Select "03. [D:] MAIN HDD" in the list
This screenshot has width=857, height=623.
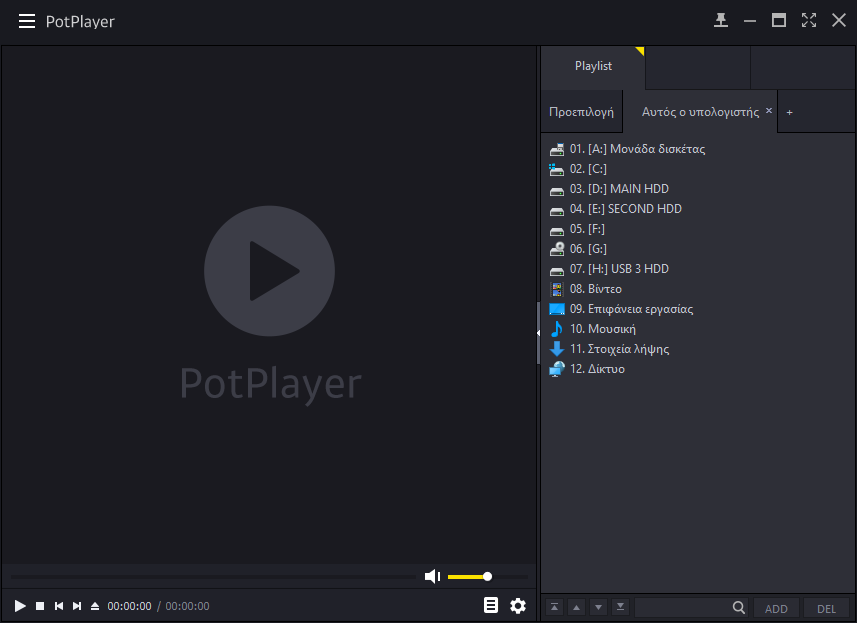[x=619, y=189]
